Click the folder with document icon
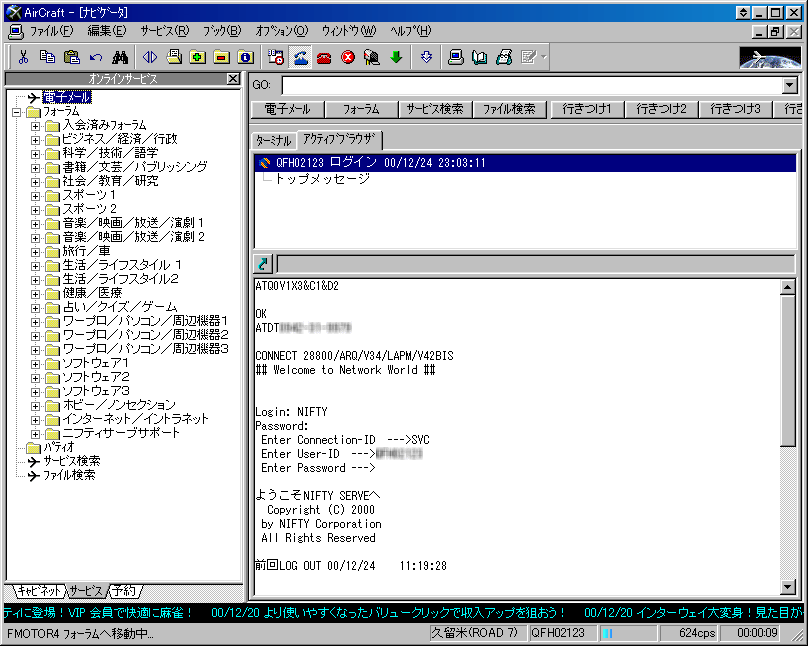The image size is (808, 646). [174, 57]
